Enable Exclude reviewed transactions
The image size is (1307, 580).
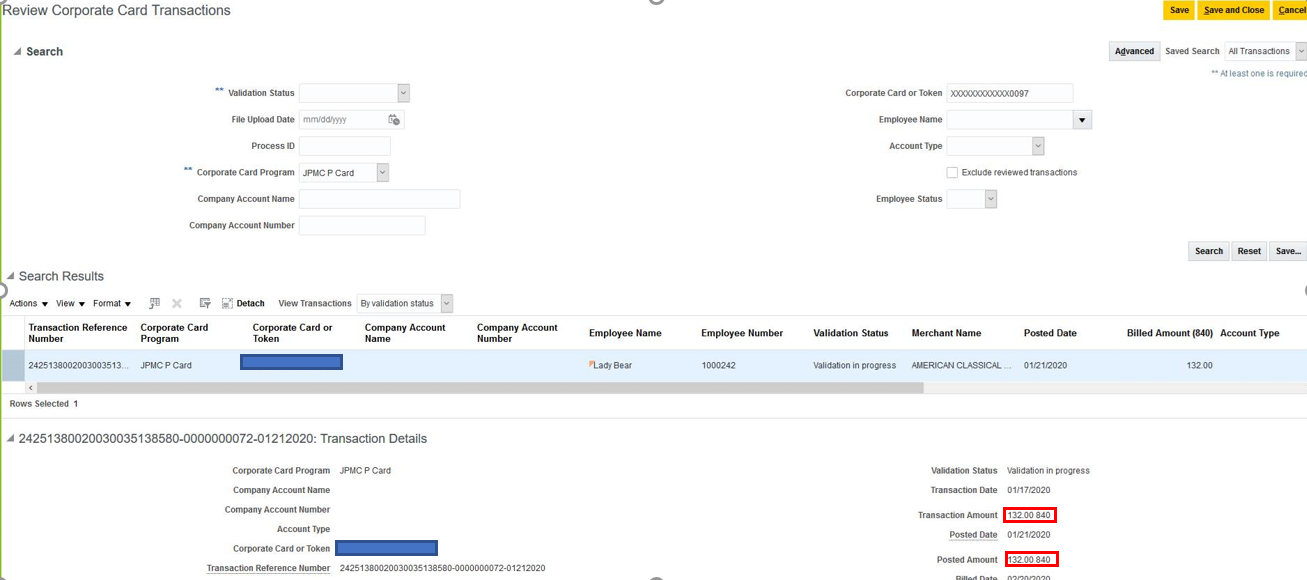952,172
